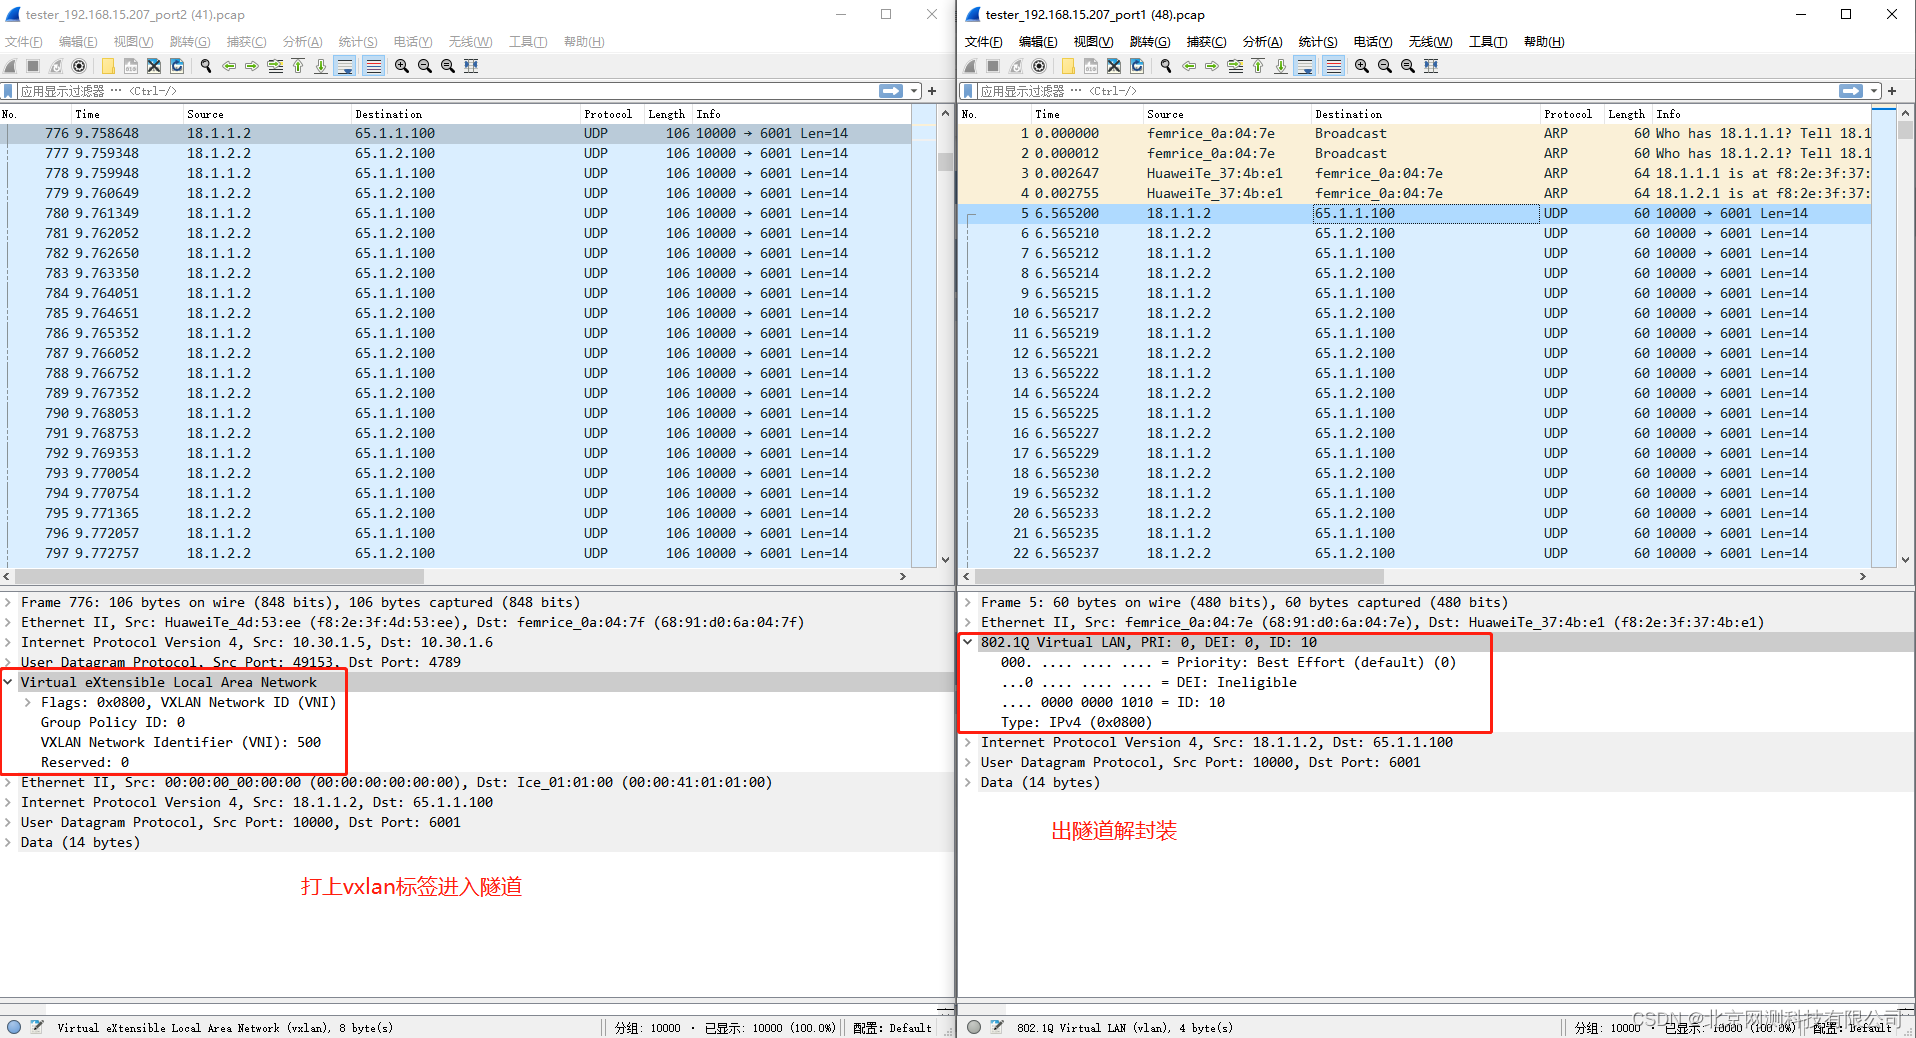1916x1038 pixels.
Task: Toggle packet colorization in left window
Action: (374, 66)
